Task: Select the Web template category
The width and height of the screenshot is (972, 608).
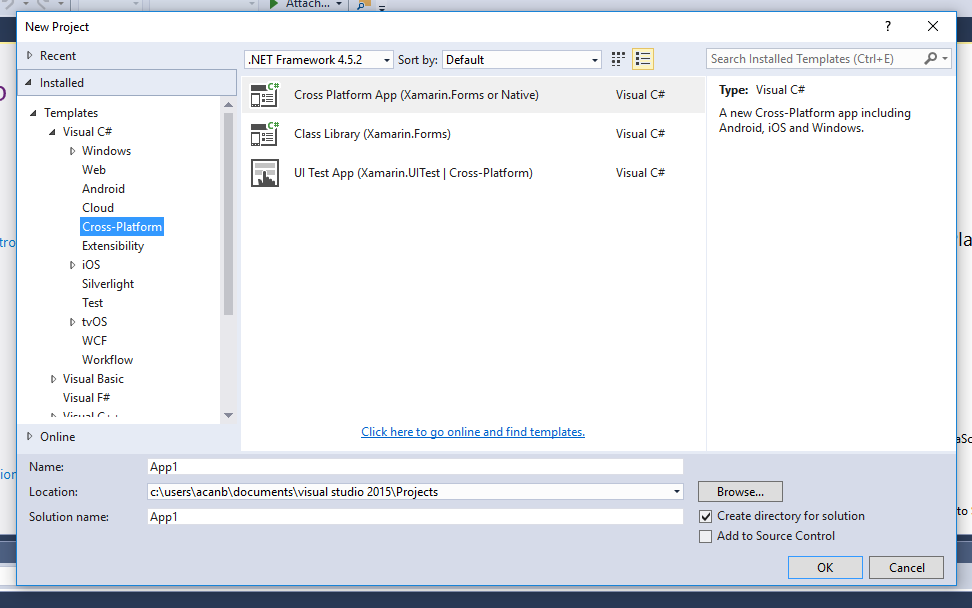Action: pos(94,170)
